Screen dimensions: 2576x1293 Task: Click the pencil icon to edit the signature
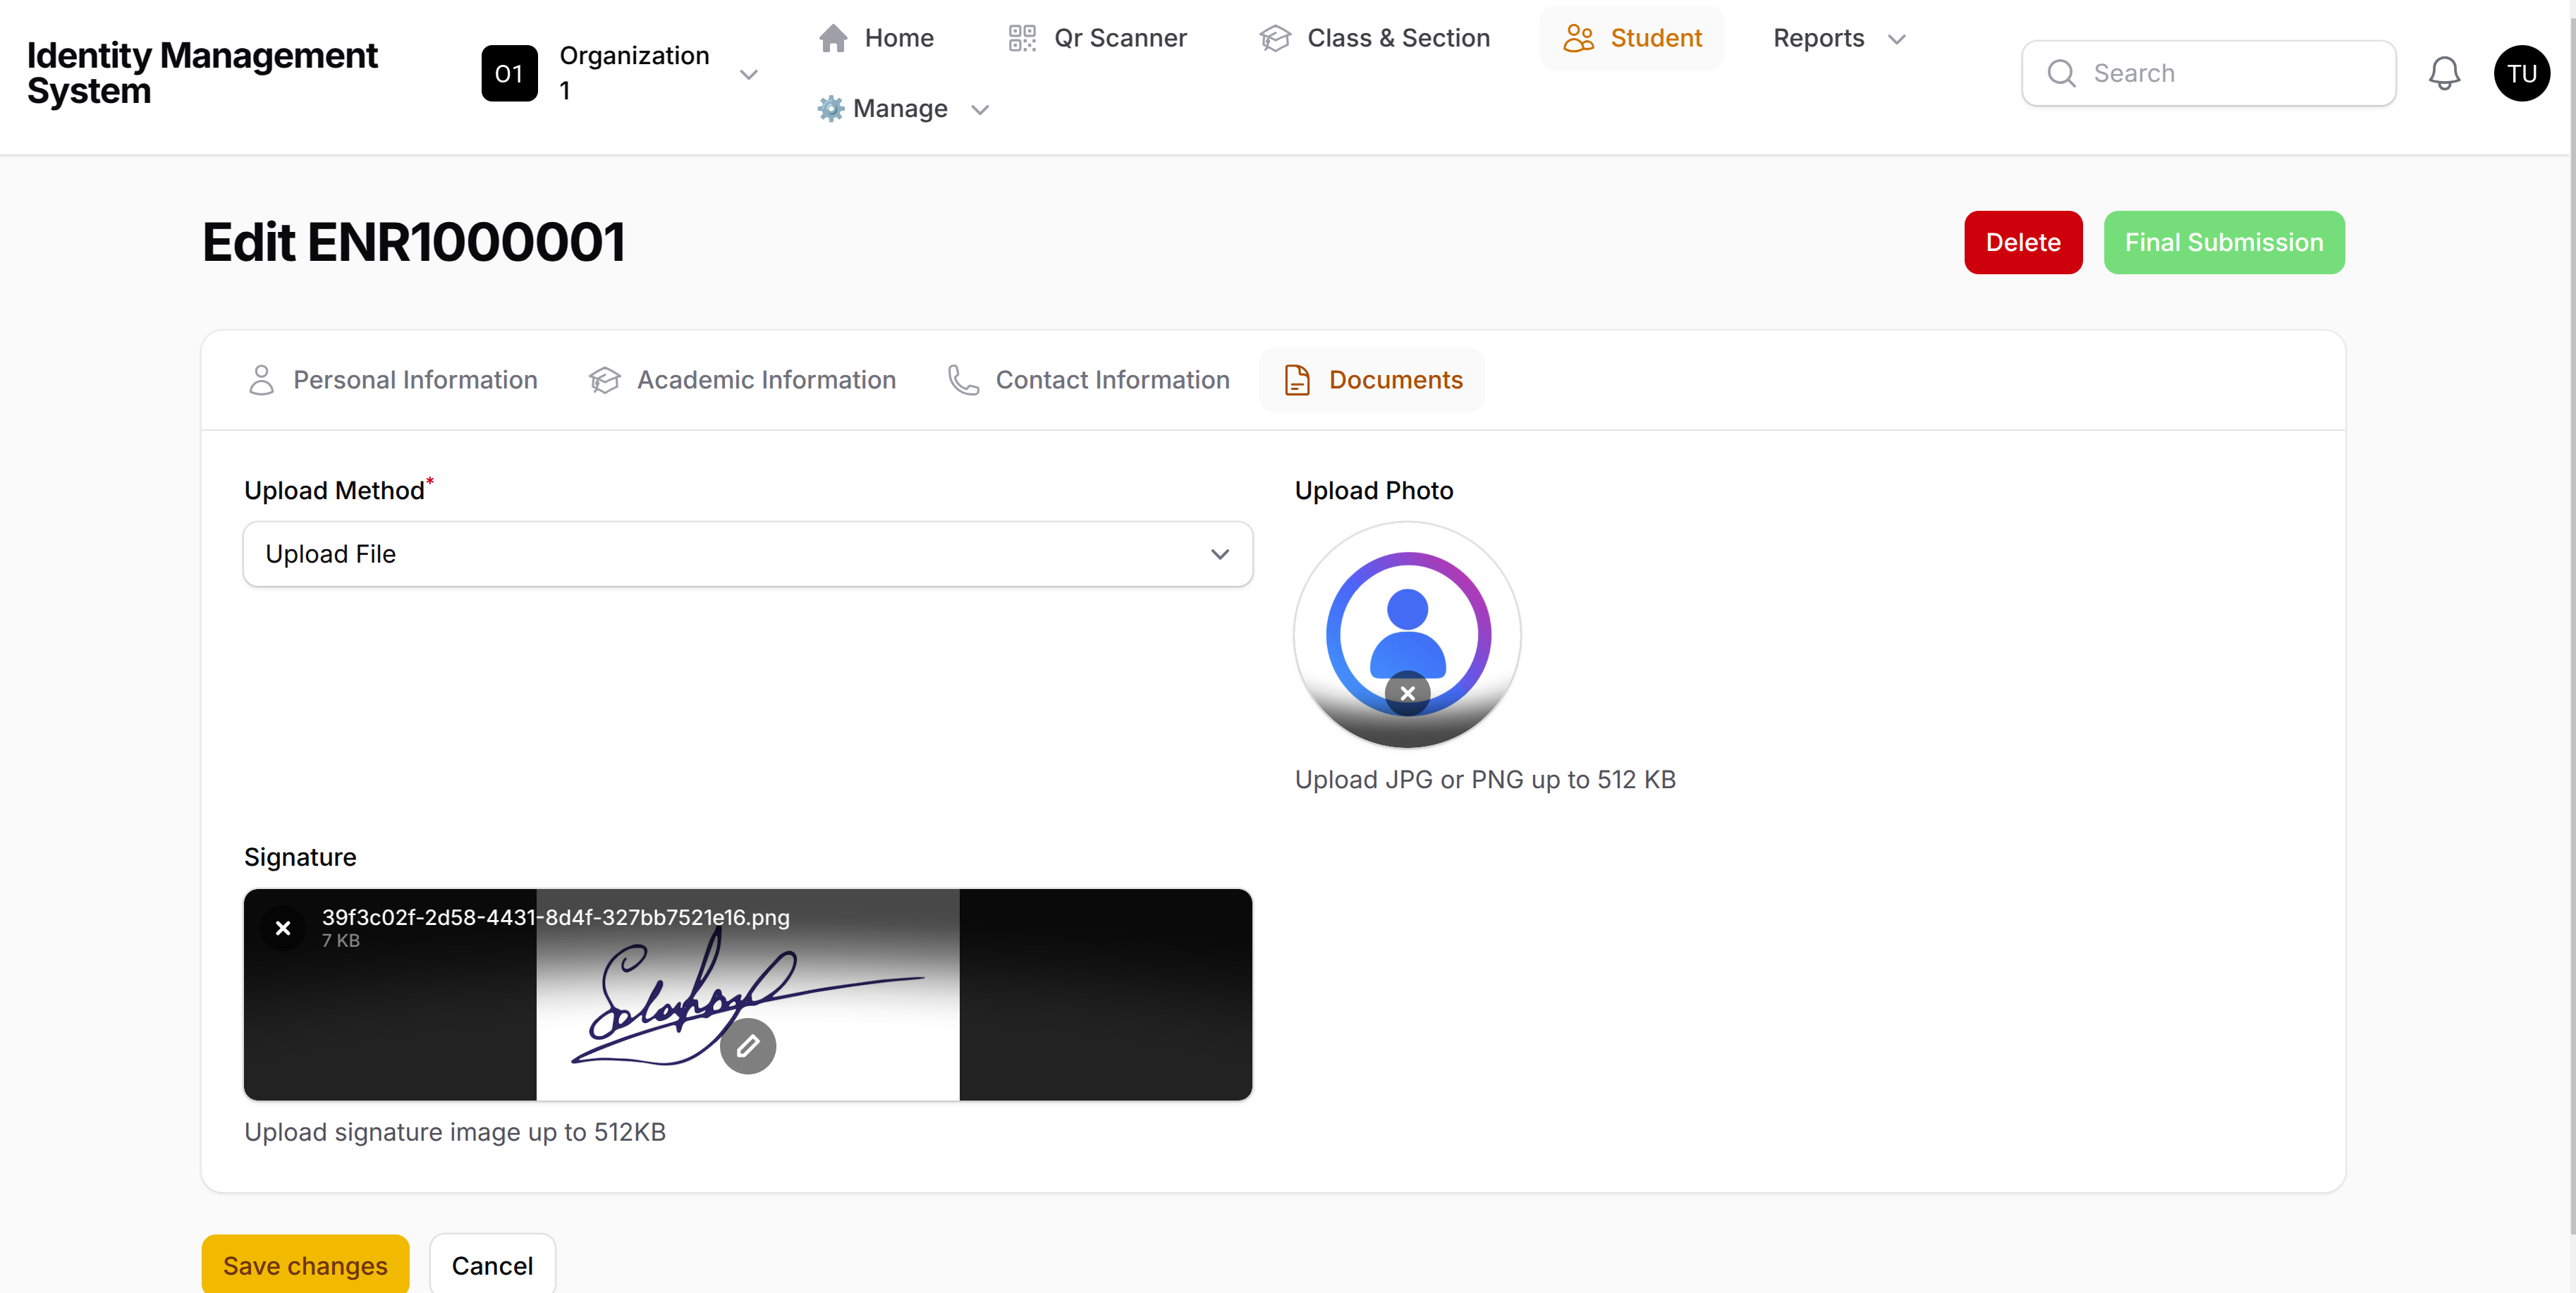(x=748, y=1045)
